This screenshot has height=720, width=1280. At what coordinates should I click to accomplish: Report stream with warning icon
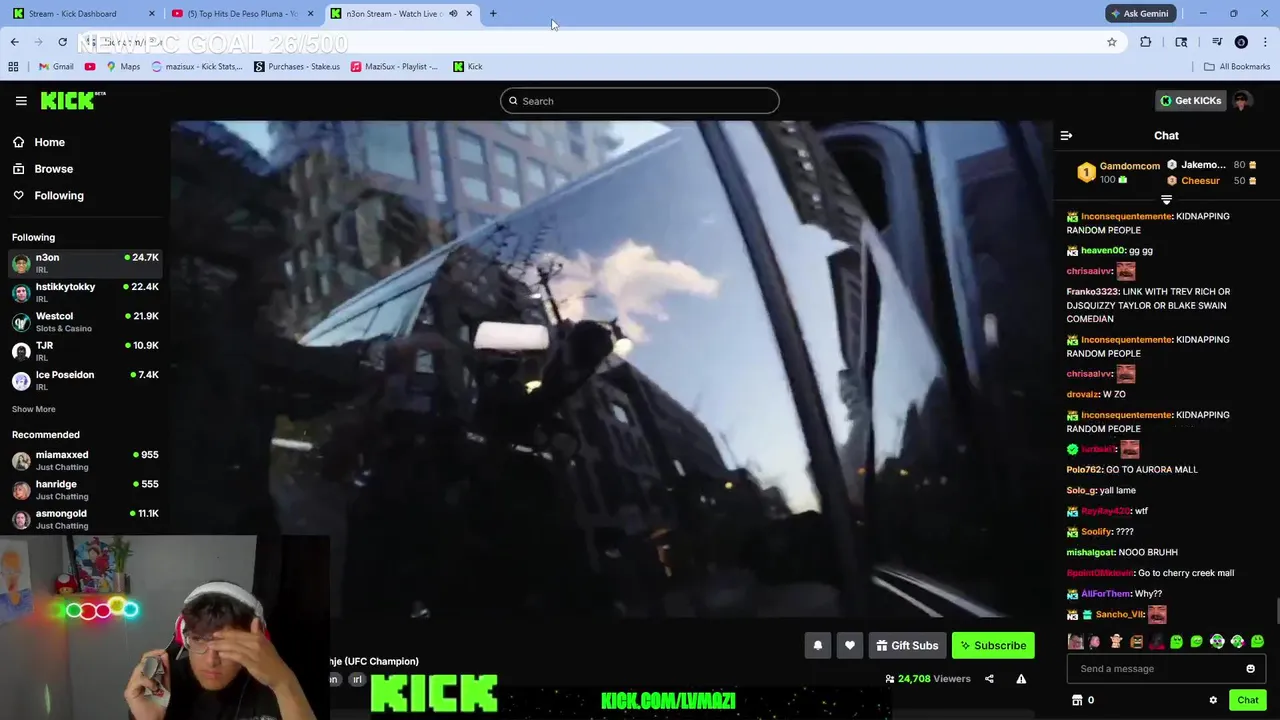[x=1021, y=679]
